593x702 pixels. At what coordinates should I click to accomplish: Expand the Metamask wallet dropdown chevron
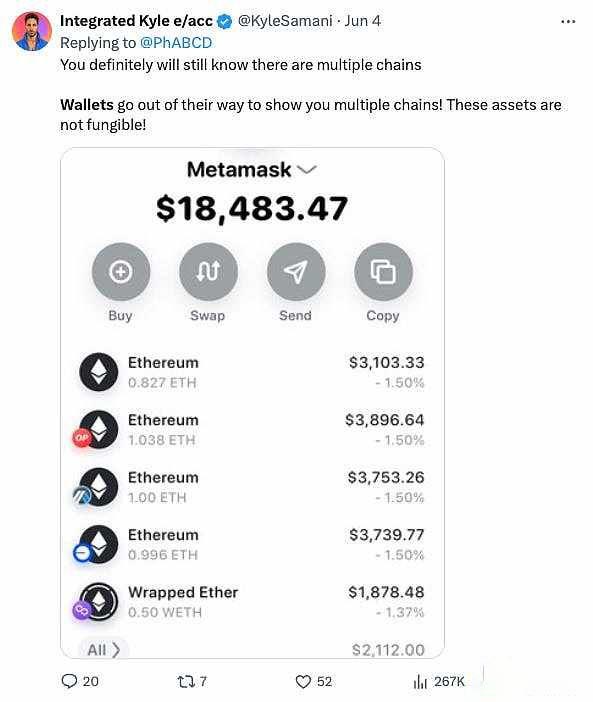pyautogui.click(x=307, y=169)
